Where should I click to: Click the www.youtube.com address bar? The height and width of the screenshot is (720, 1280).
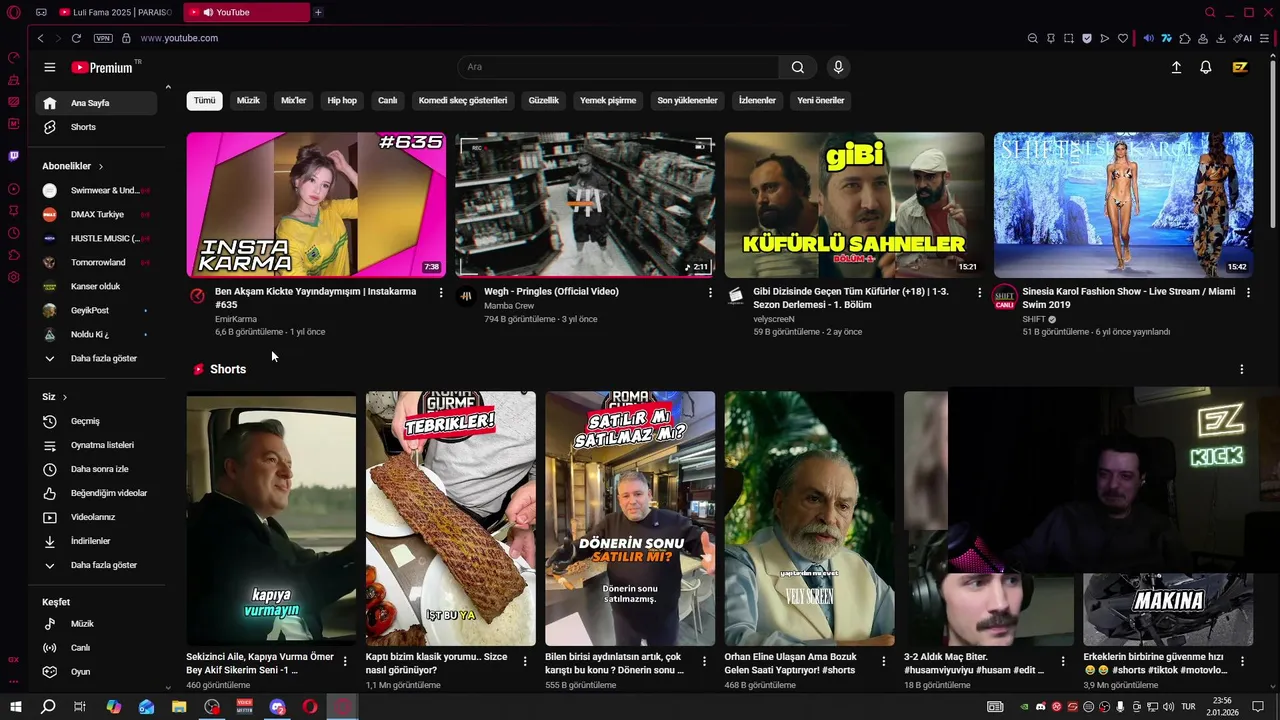[179, 38]
